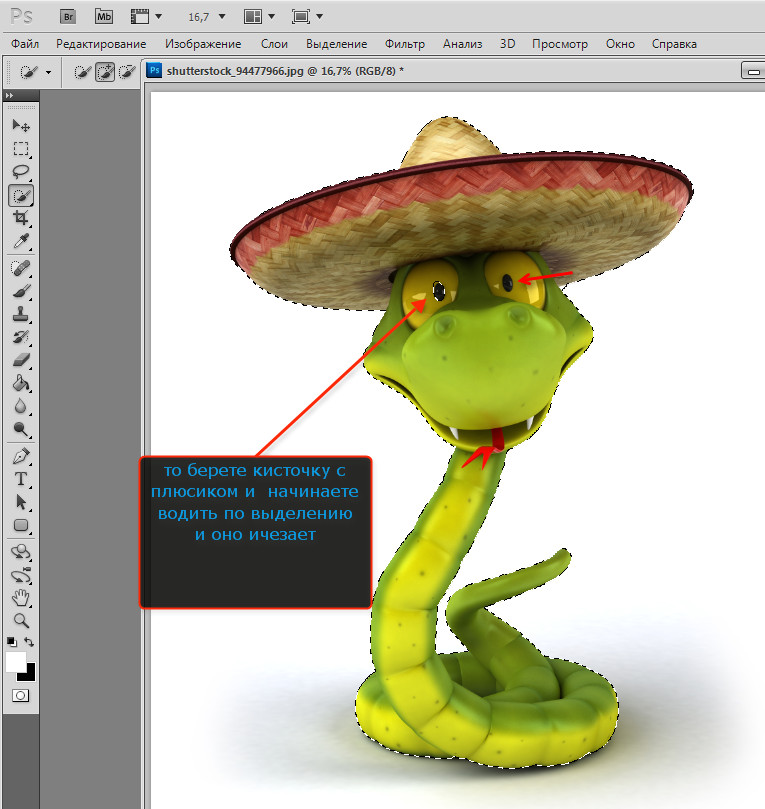The width and height of the screenshot is (765, 809).
Task: Toggle Subtract from selection brush mode
Action: click(126, 72)
